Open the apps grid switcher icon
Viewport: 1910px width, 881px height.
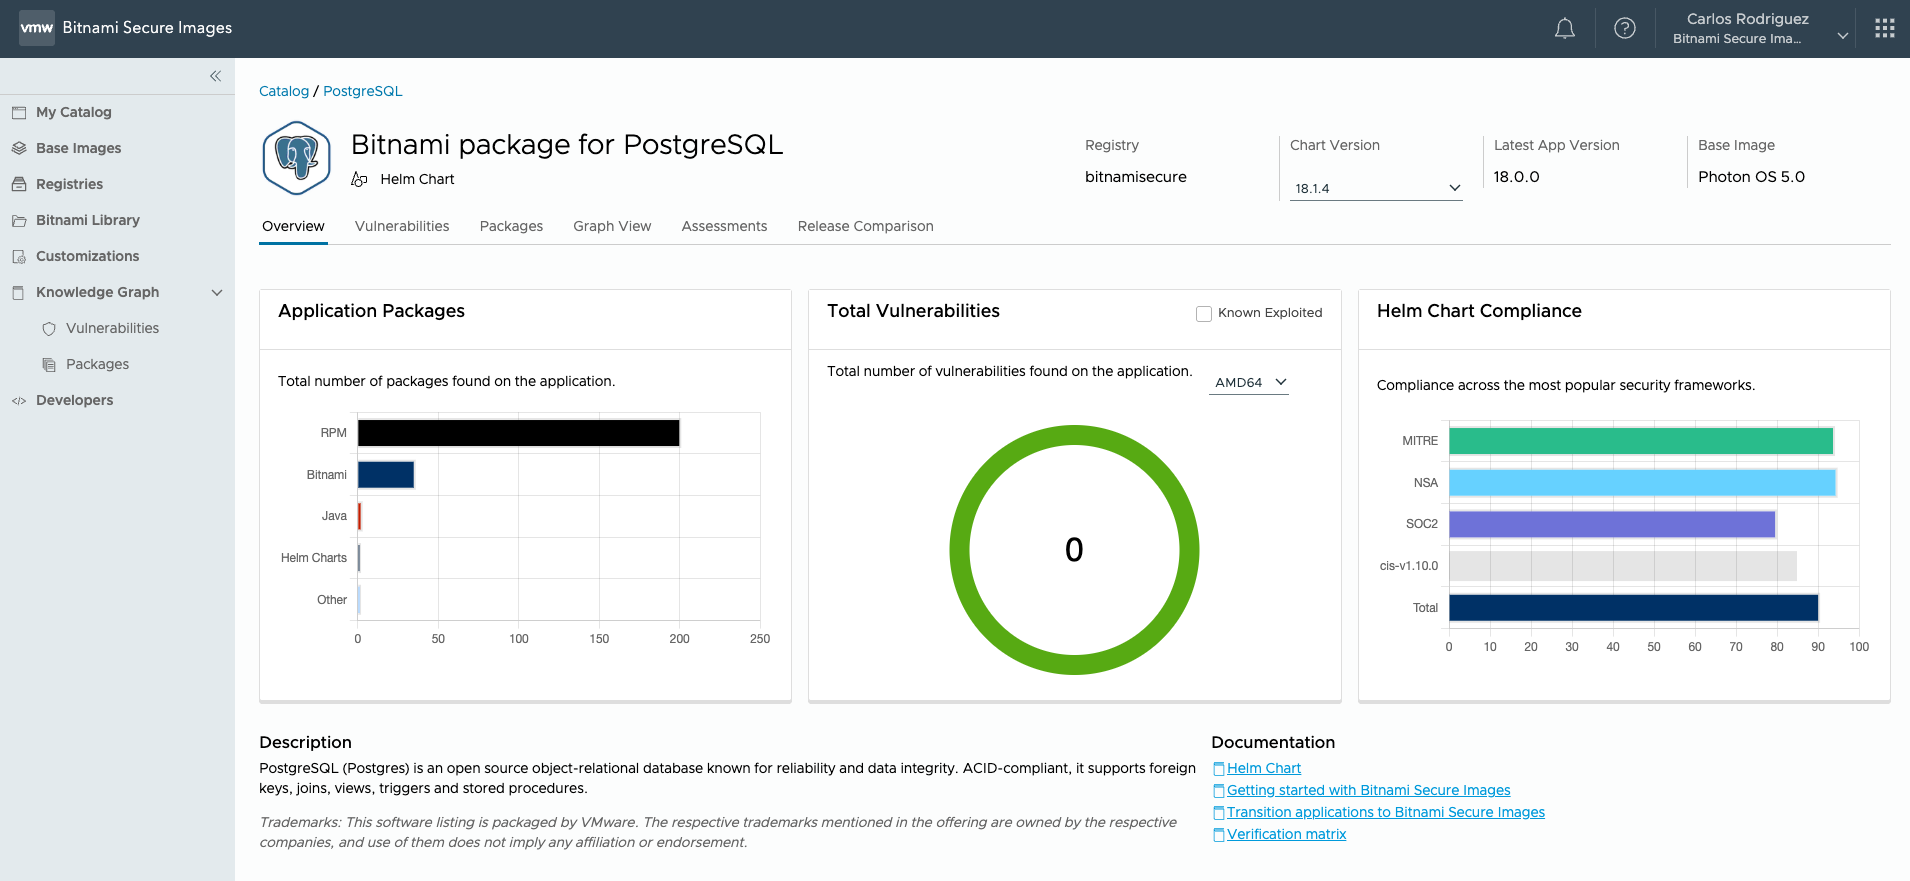tap(1884, 29)
